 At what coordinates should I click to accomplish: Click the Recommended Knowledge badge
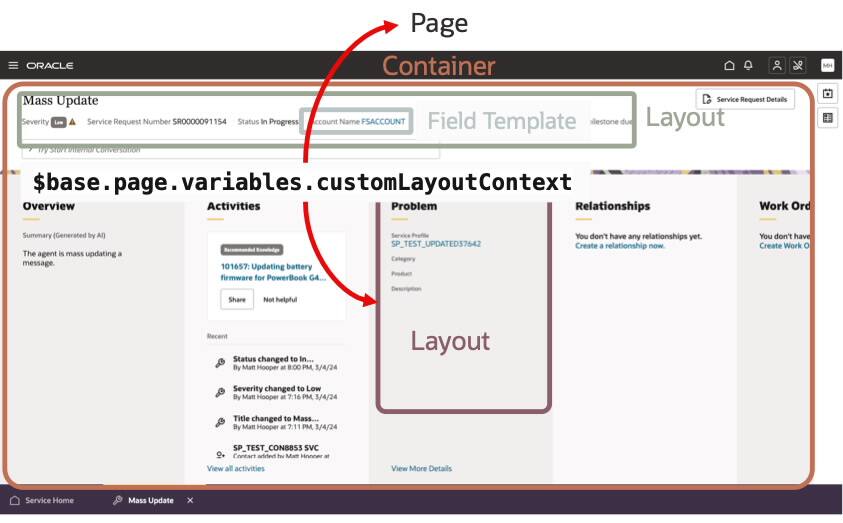pyautogui.click(x=252, y=249)
